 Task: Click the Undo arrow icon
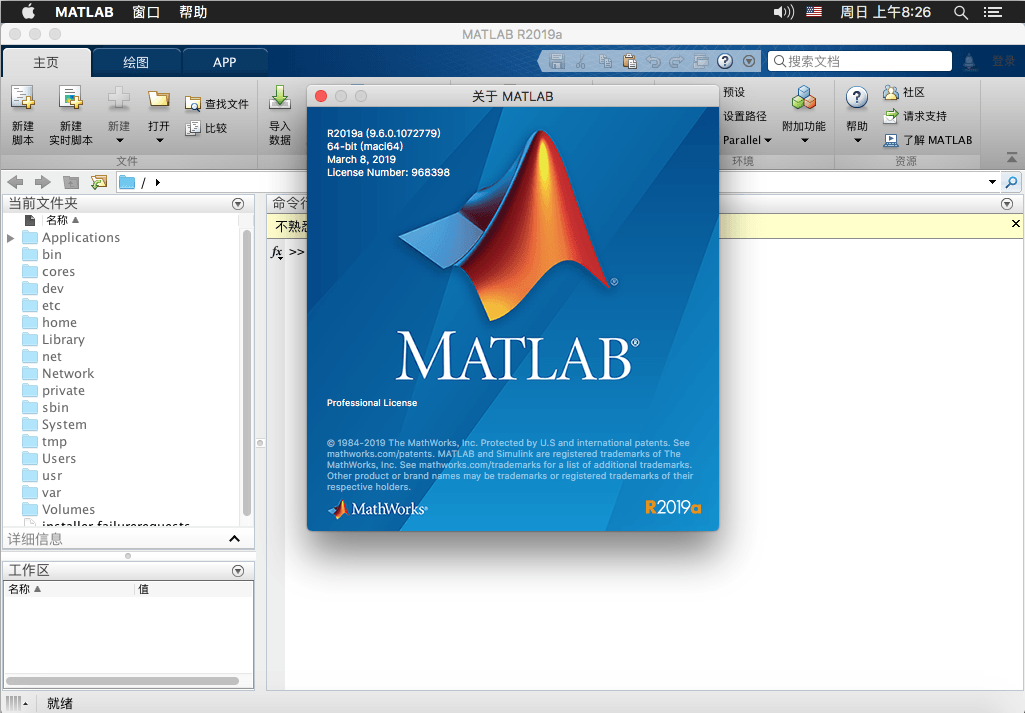pos(653,61)
